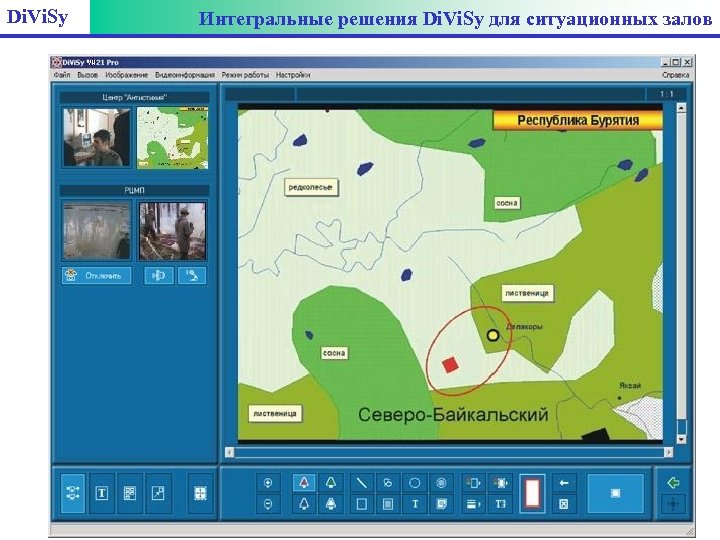This screenshot has width=720, height=540.
Task: Click the vertical scrollbar up arrow
Action: click(681, 108)
